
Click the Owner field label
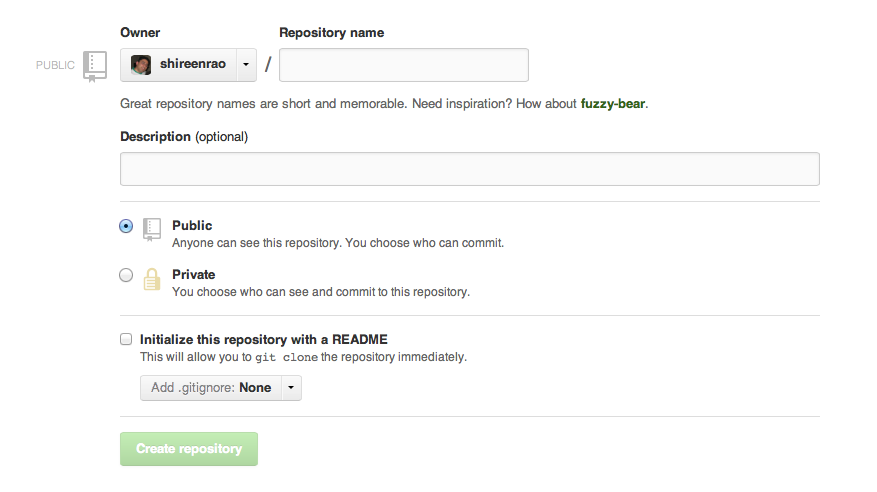[140, 33]
